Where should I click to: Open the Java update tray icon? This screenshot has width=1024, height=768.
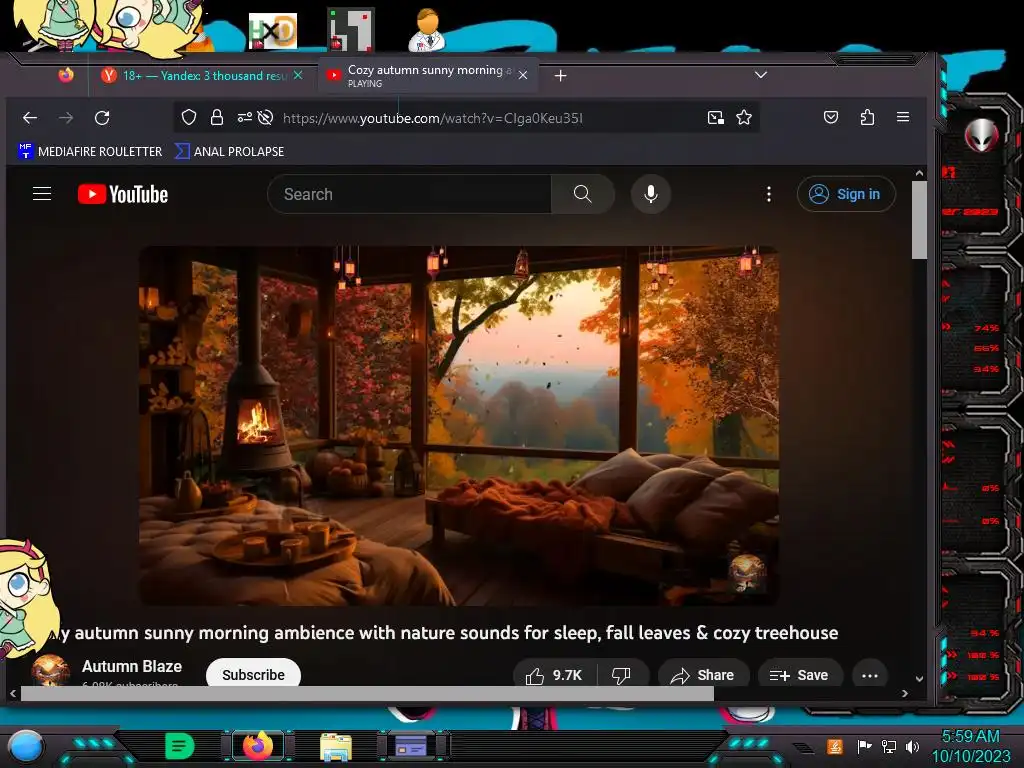[835, 746]
